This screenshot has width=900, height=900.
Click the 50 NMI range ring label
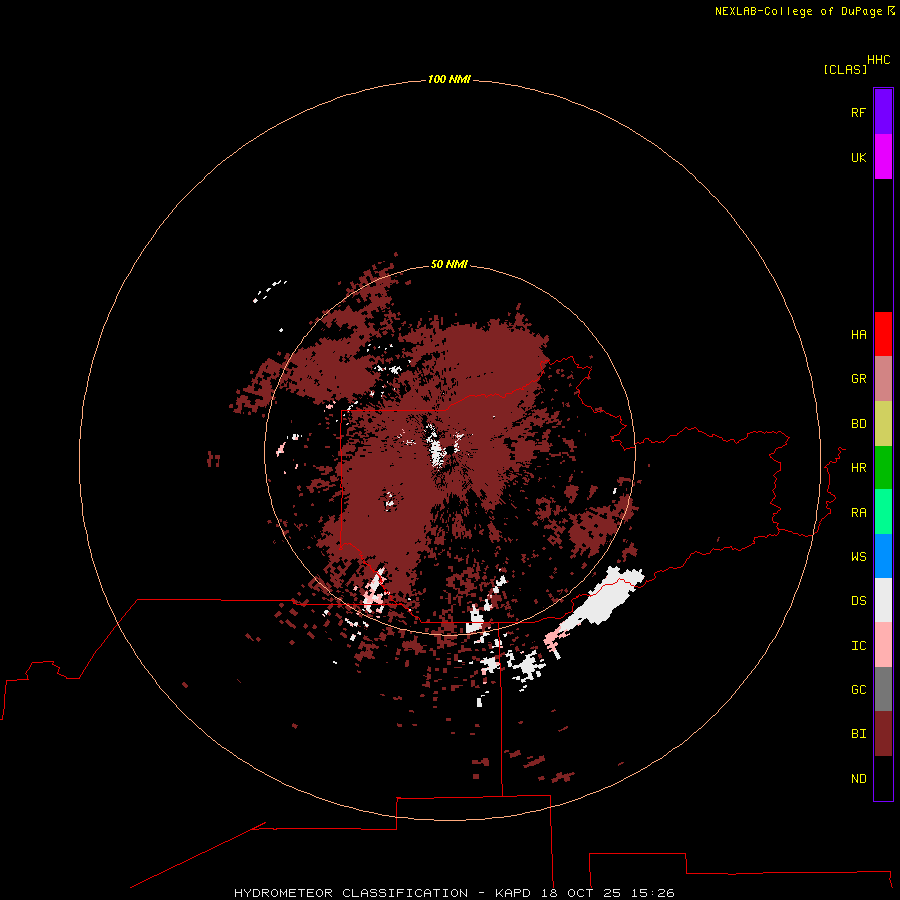click(449, 265)
